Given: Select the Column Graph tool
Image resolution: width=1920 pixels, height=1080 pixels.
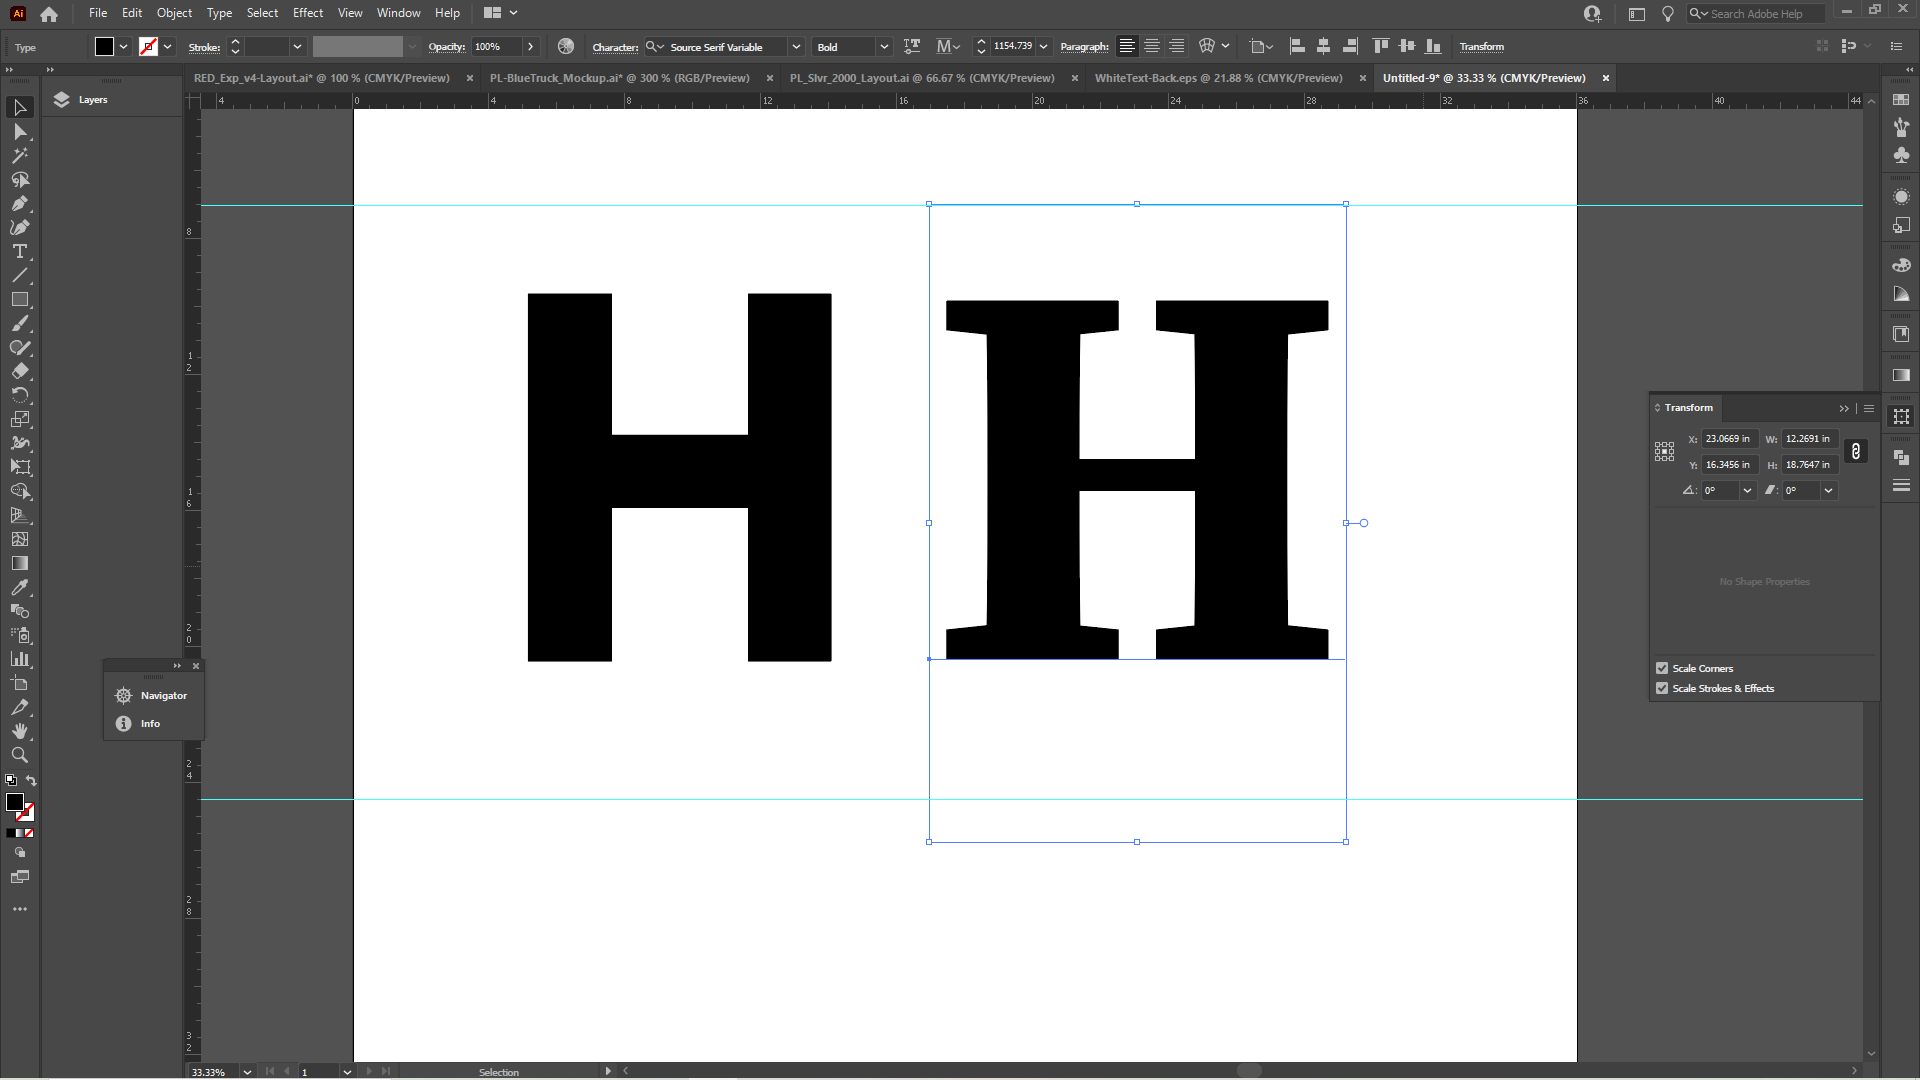Looking at the screenshot, I should [x=20, y=659].
